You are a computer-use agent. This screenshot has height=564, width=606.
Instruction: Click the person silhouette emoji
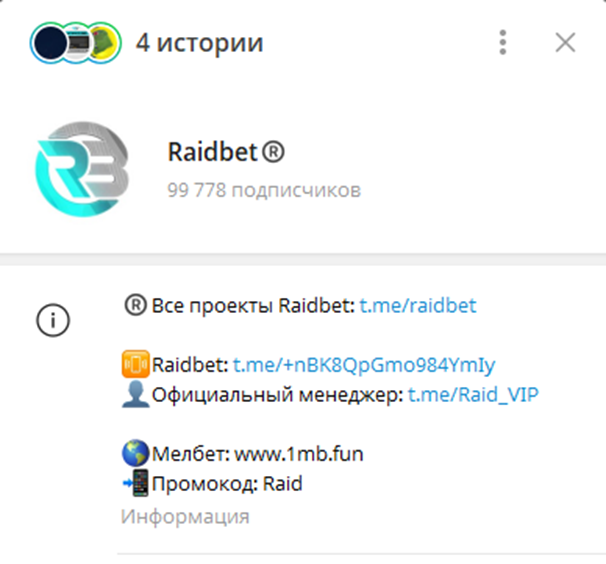click(135, 394)
